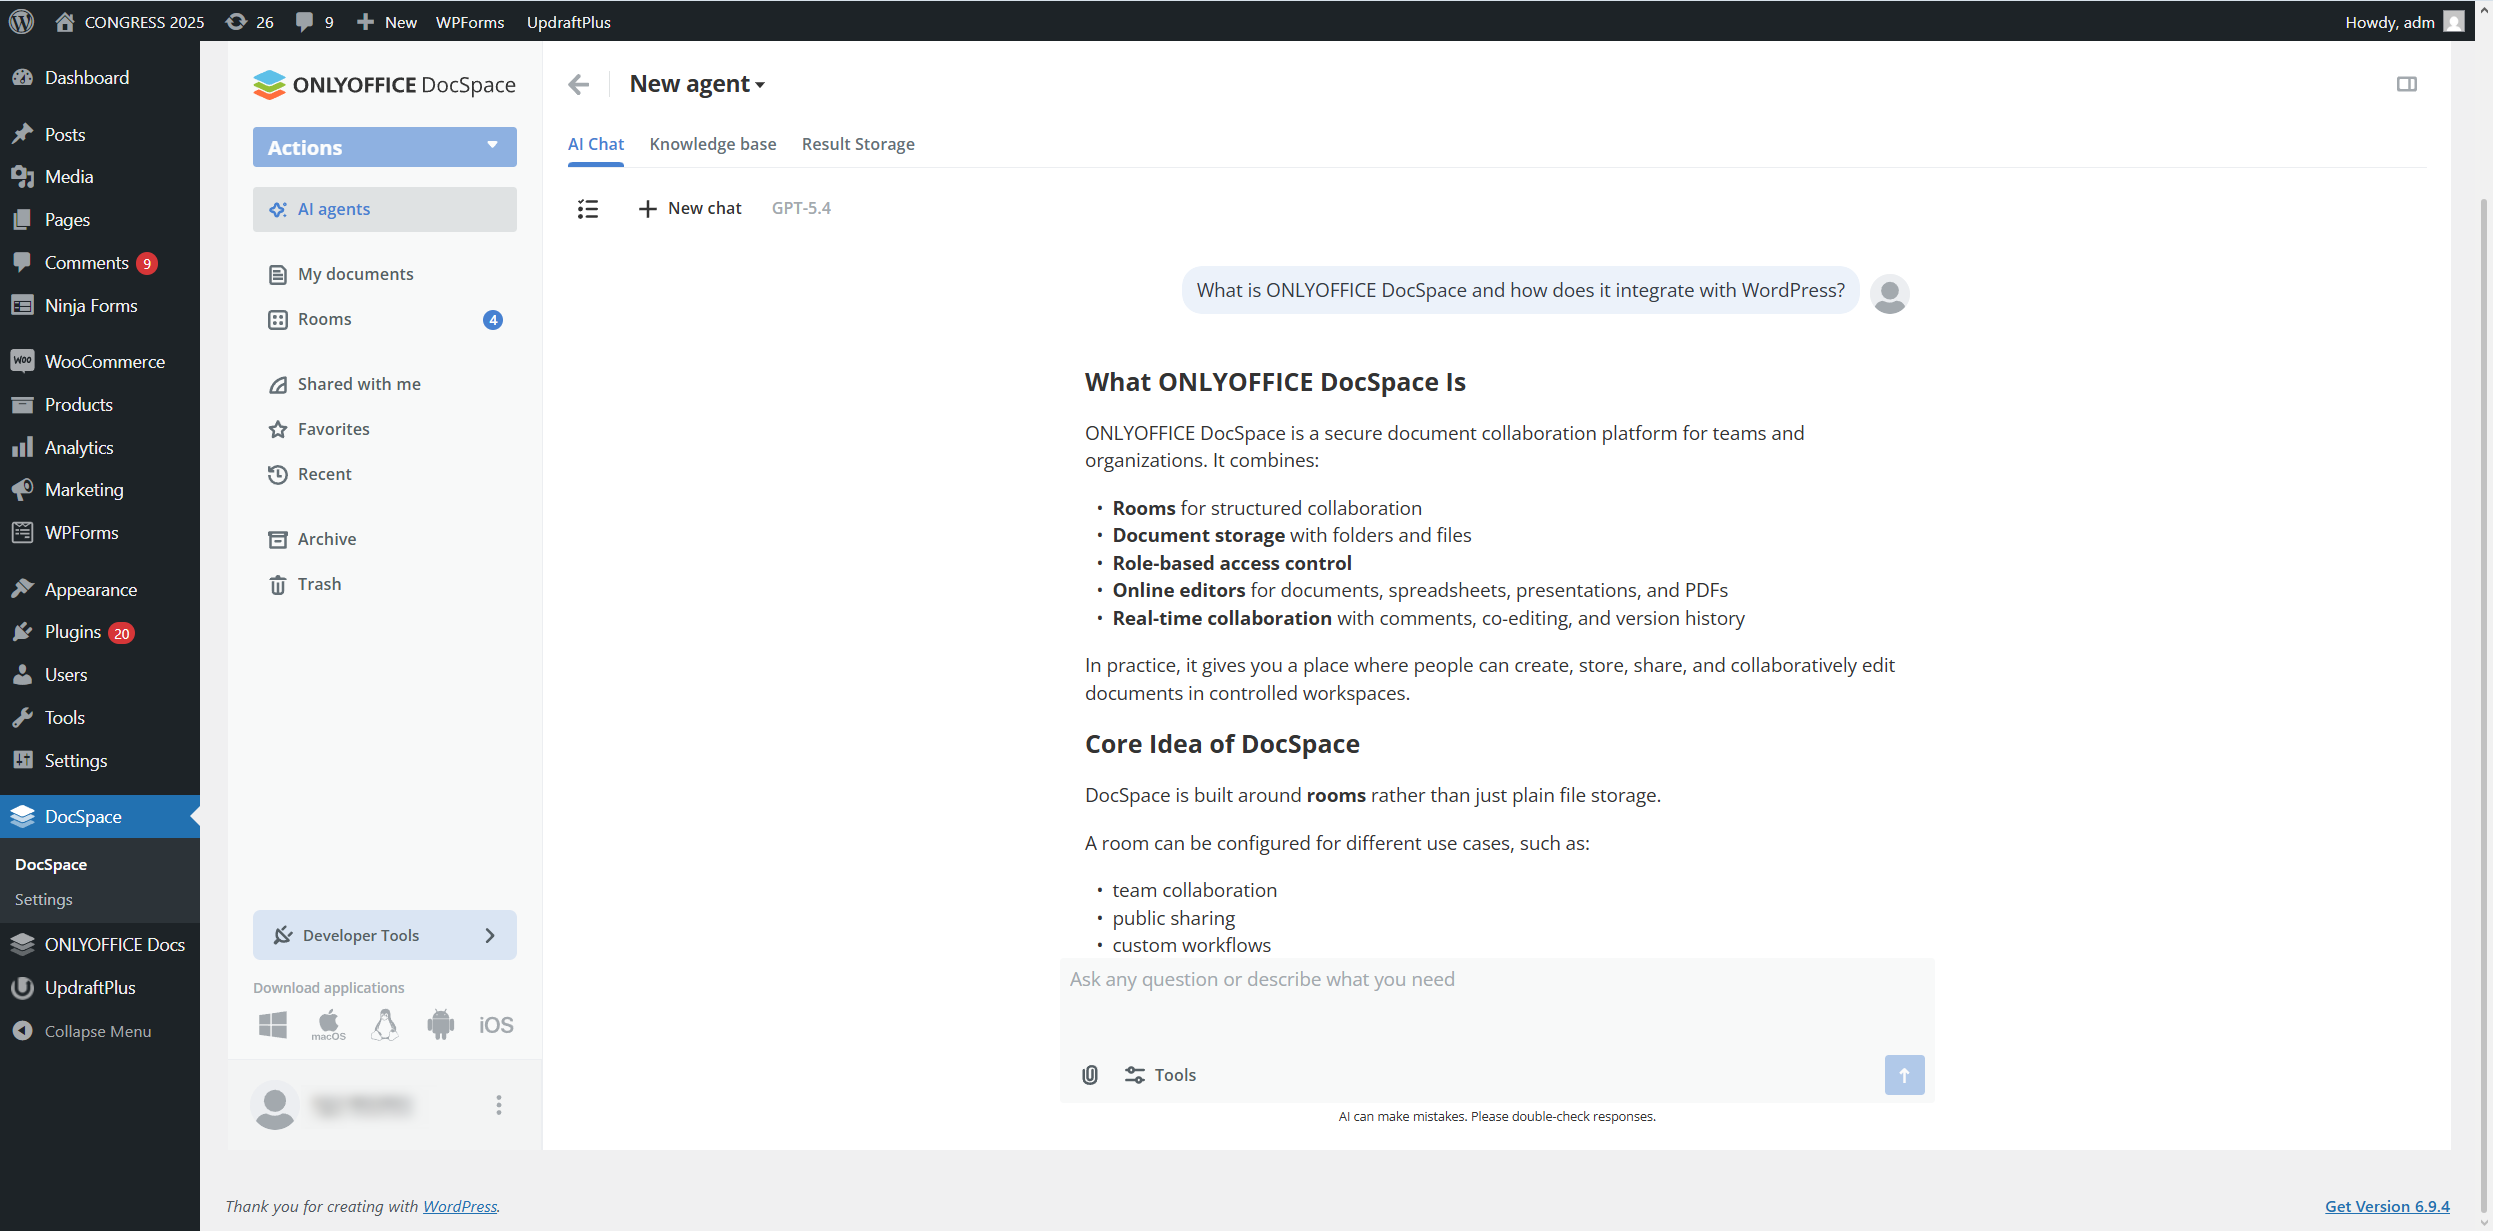Go back using the left arrow icon
2493x1231 pixels.
coord(578,84)
